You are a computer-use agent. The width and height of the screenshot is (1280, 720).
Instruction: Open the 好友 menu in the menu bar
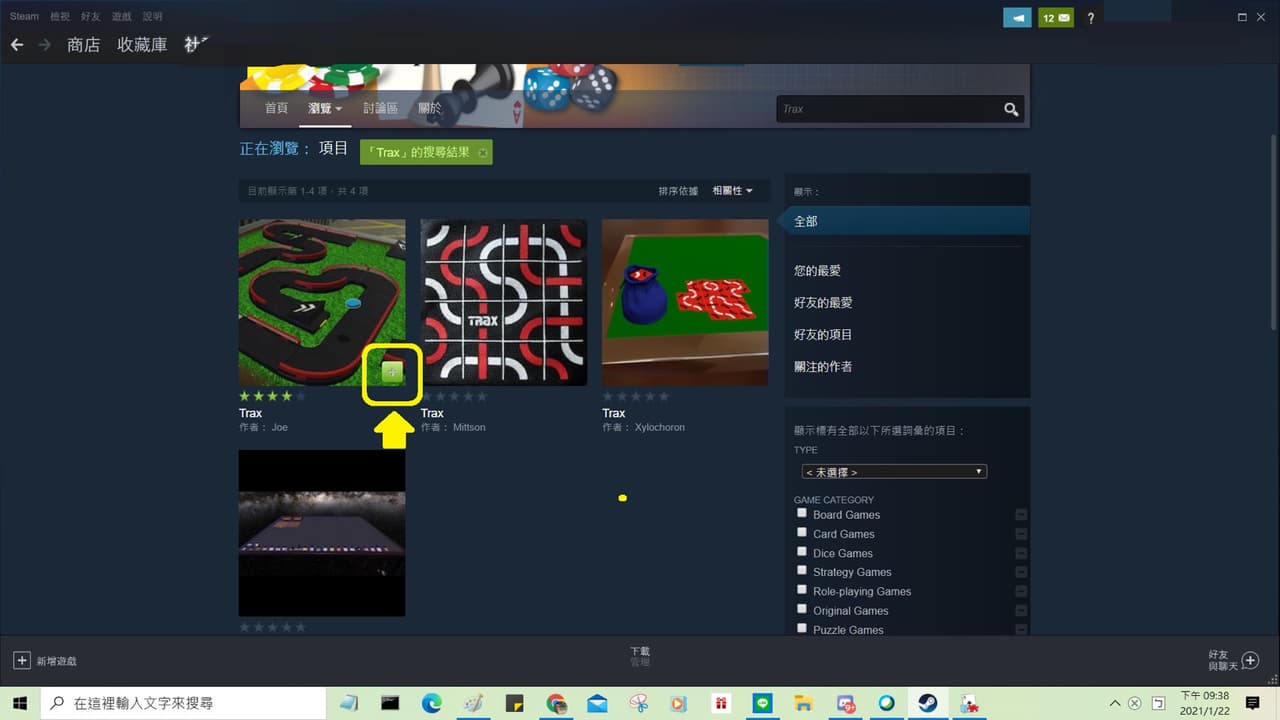92,17
